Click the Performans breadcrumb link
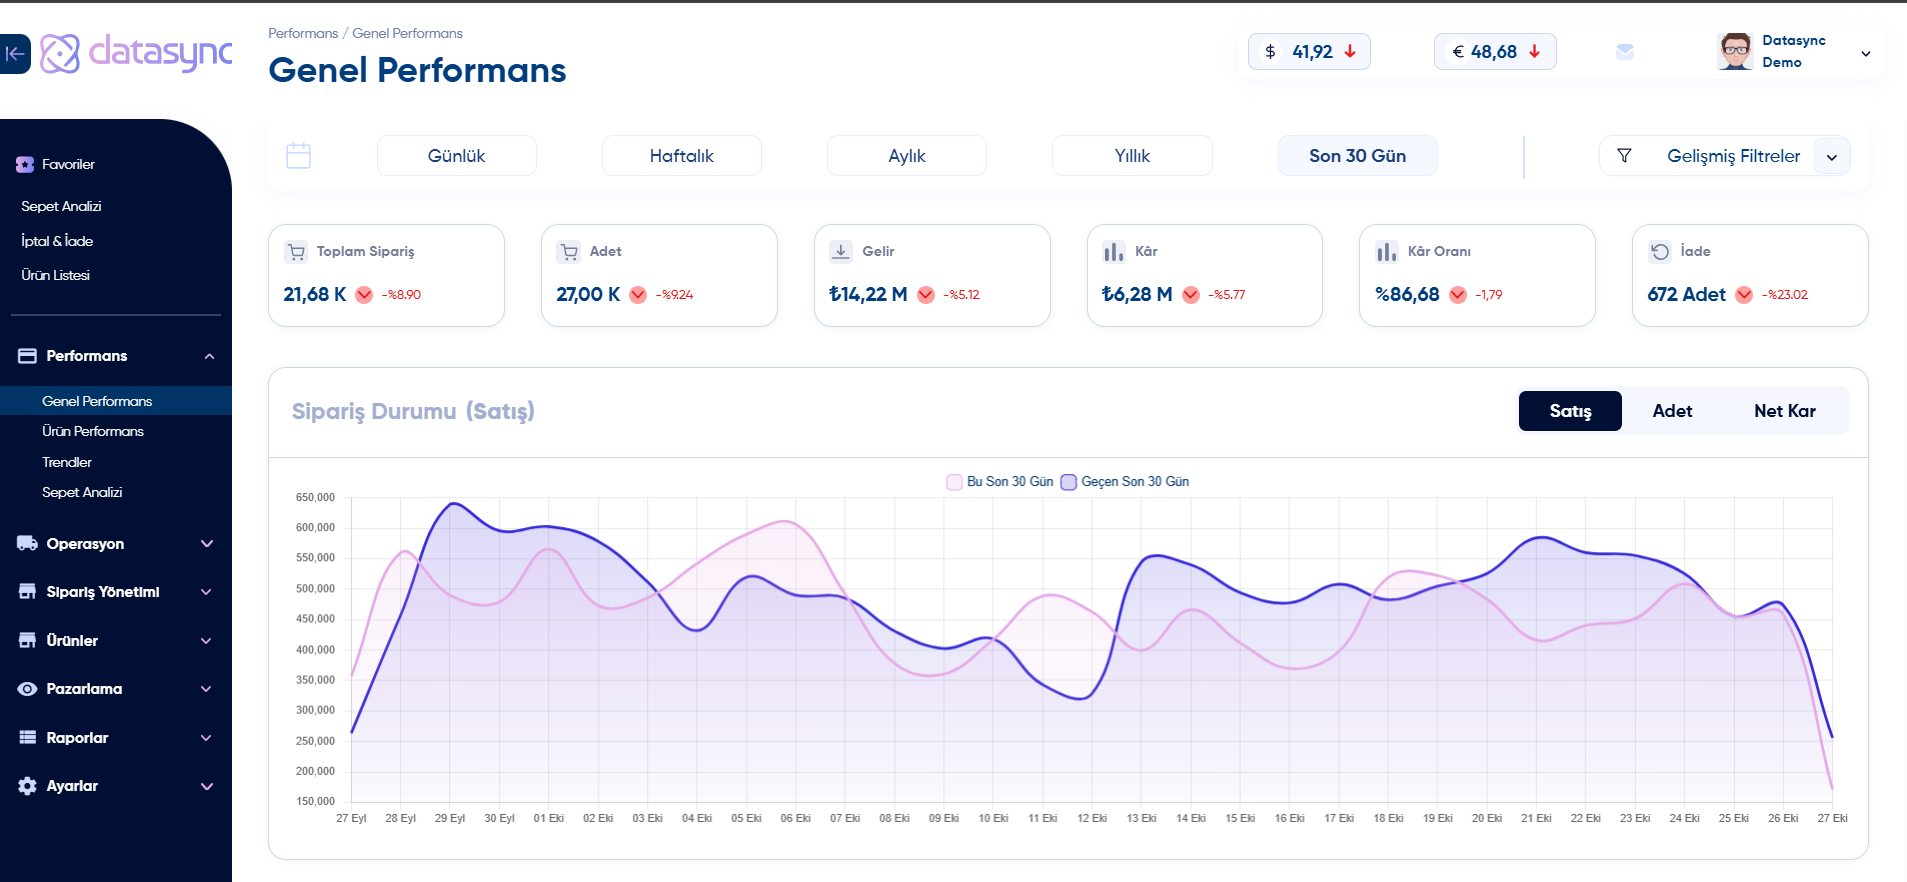 303,33
